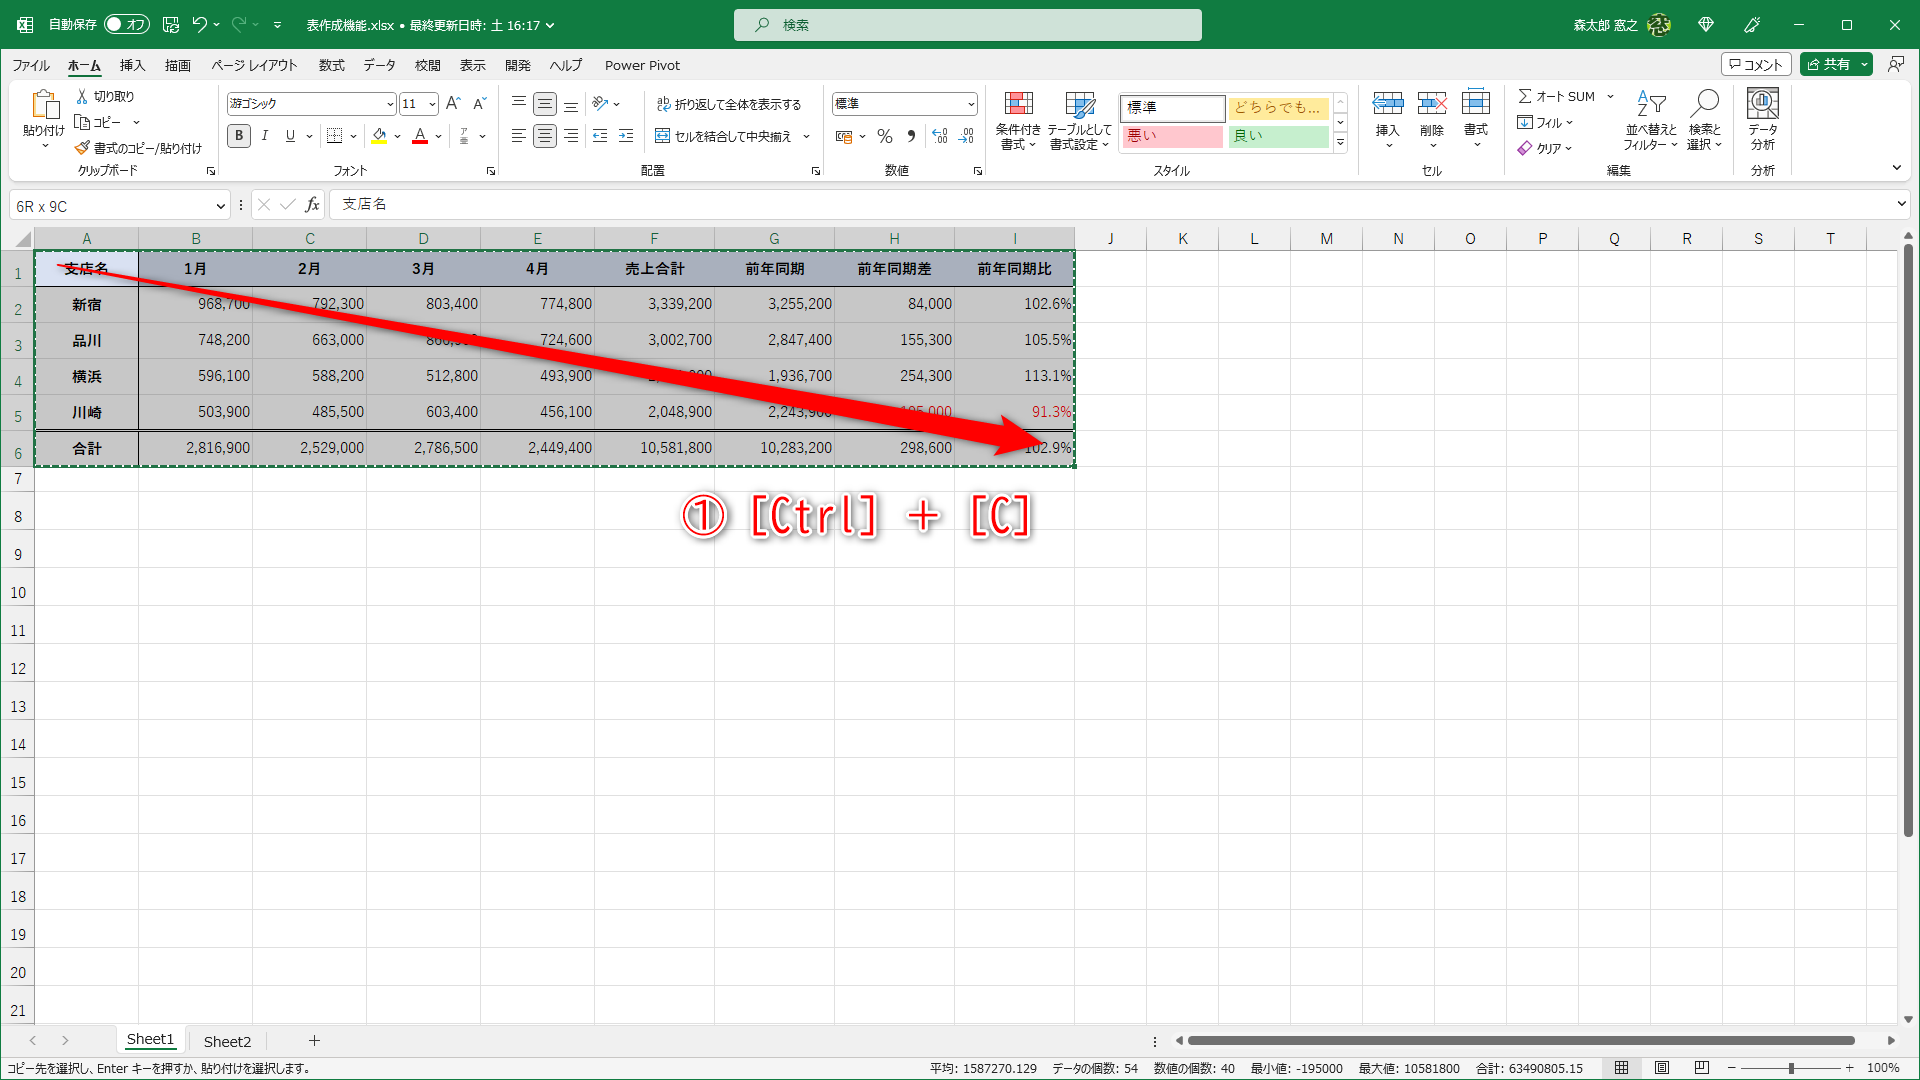Click the Comments button

click(1756, 64)
